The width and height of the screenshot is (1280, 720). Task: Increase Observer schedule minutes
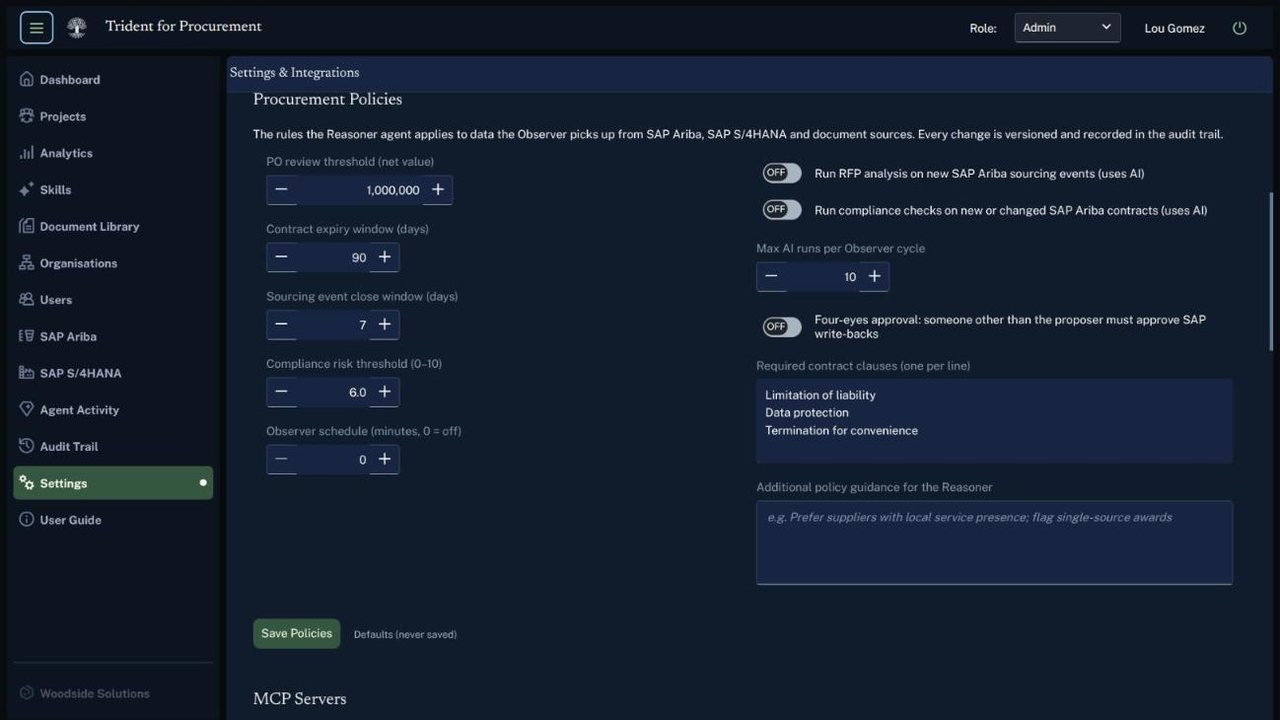coord(384,459)
